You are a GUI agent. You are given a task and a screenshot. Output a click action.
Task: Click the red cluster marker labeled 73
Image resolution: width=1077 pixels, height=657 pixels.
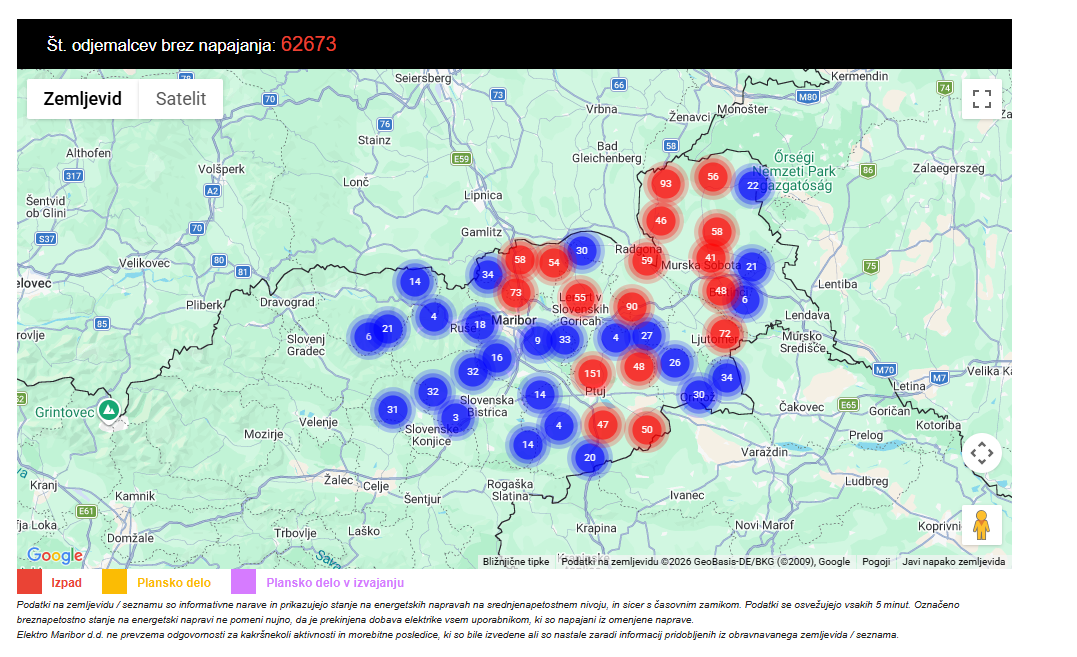click(x=515, y=293)
